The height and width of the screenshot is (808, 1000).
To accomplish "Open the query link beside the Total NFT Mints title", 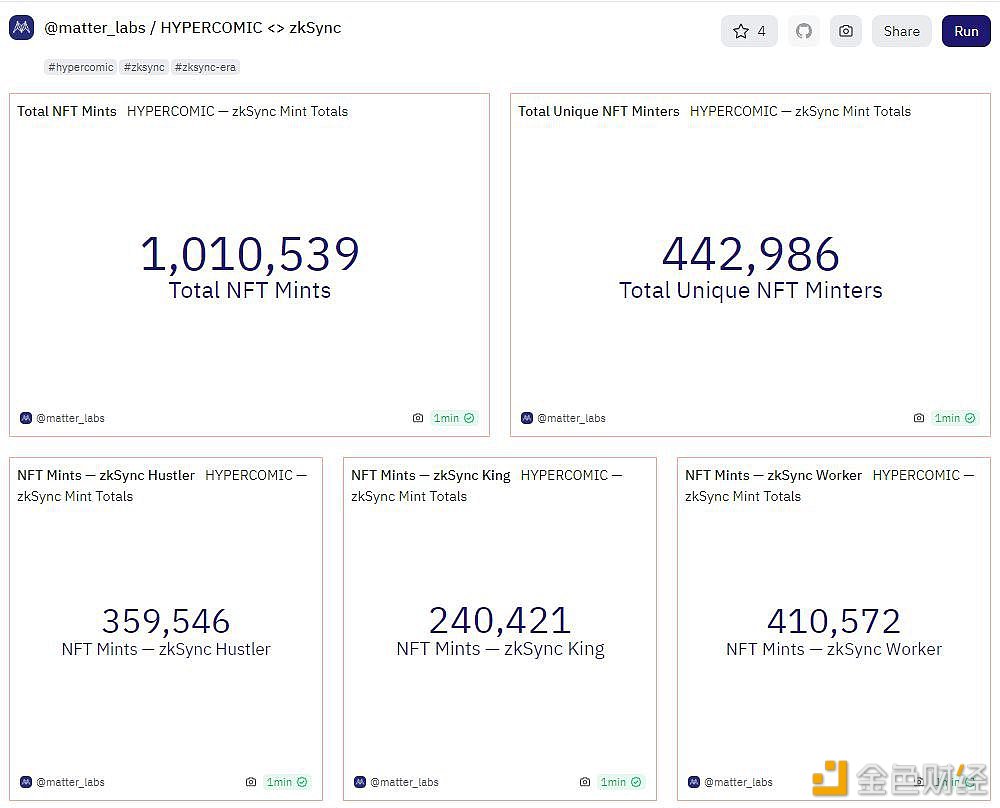I will [x=237, y=111].
